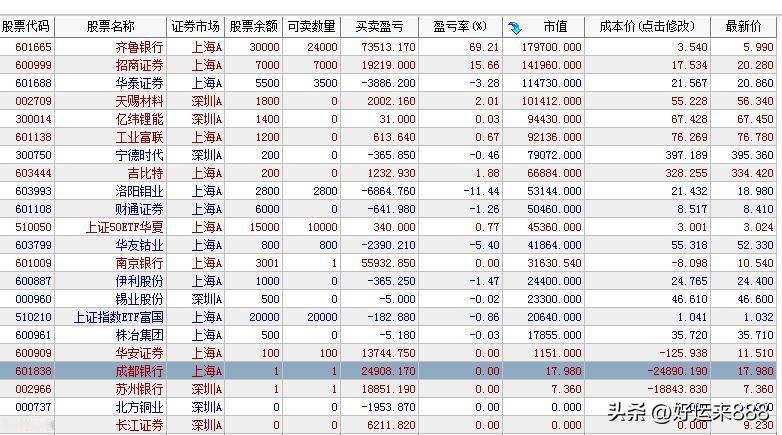The width and height of the screenshot is (782, 435).
Task: Click profit rate 69.21
Action: pyautogui.click(x=484, y=47)
